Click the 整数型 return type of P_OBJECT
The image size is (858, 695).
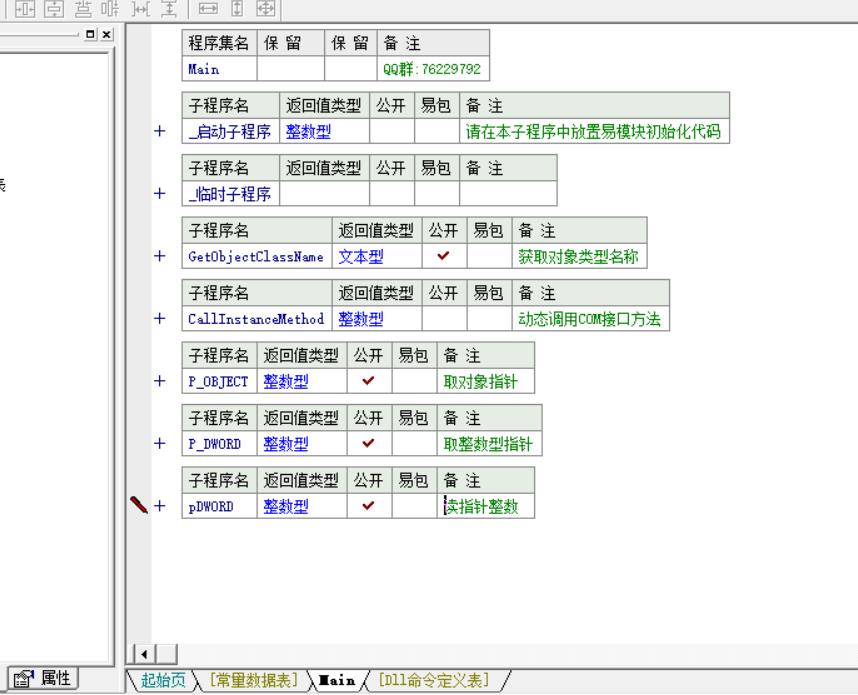pyautogui.click(x=302, y=381)
